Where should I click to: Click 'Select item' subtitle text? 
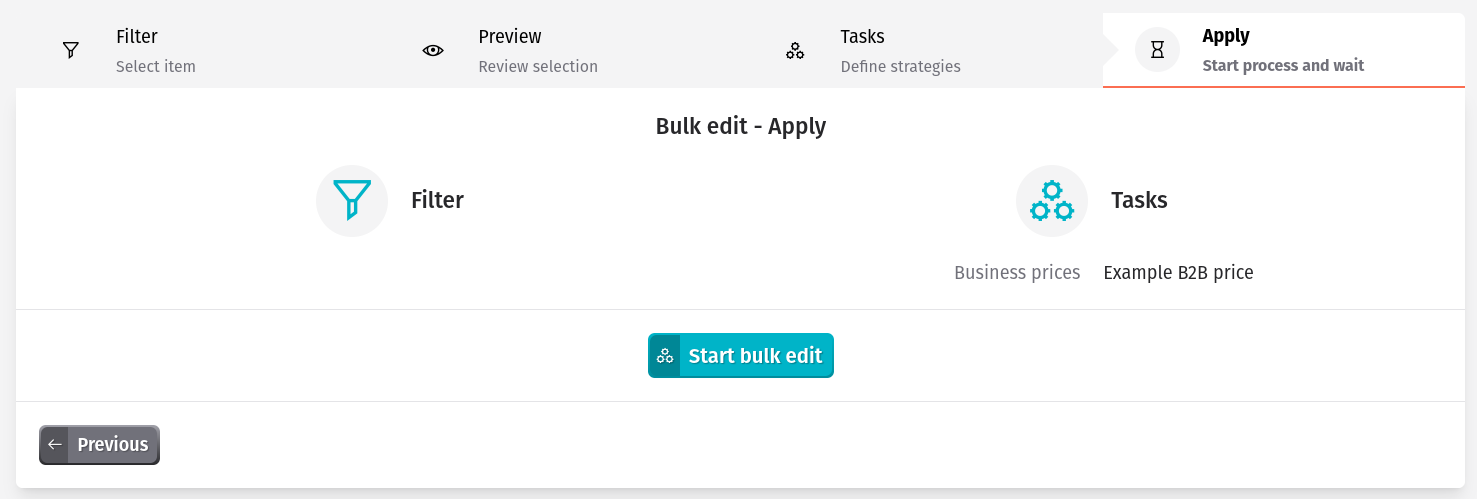[156, 67]
